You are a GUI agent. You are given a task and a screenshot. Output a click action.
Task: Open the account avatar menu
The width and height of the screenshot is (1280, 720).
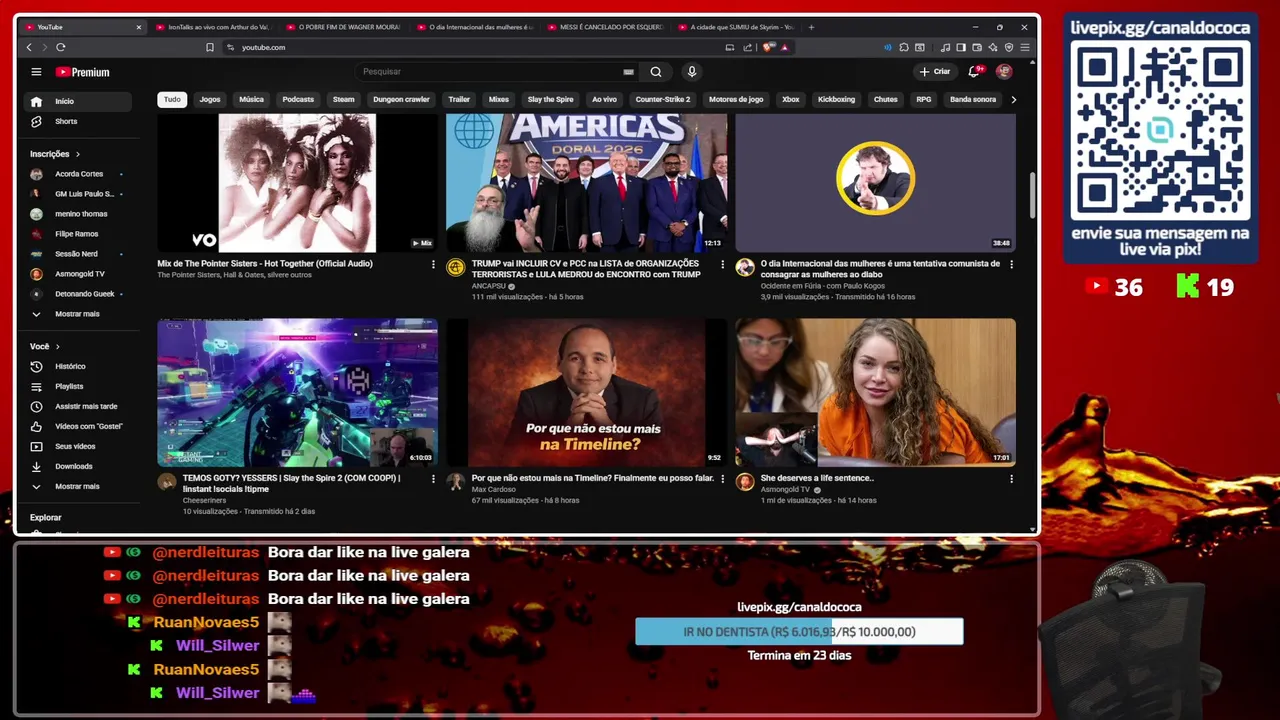coord(1004,72)
